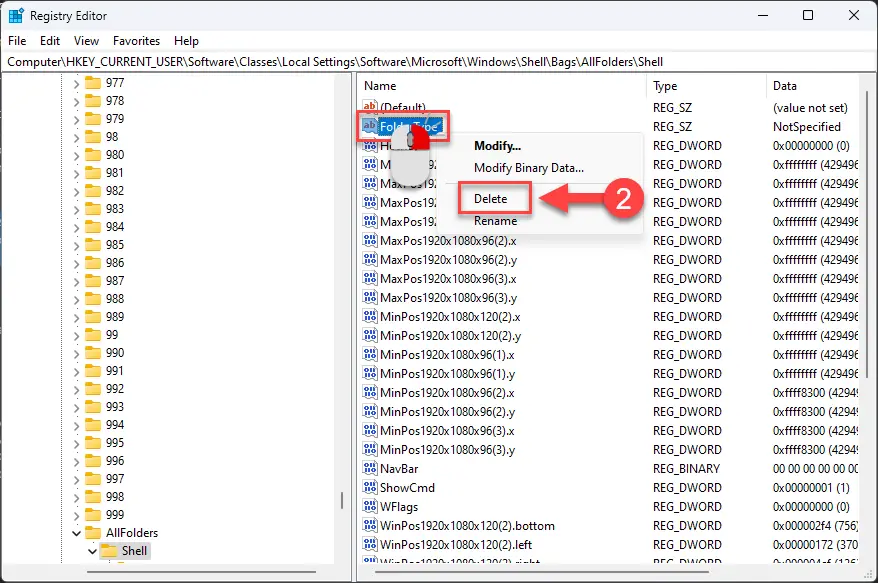Expand the 978 key
This screenshot has height=583, width=878.
coord(76,102)
